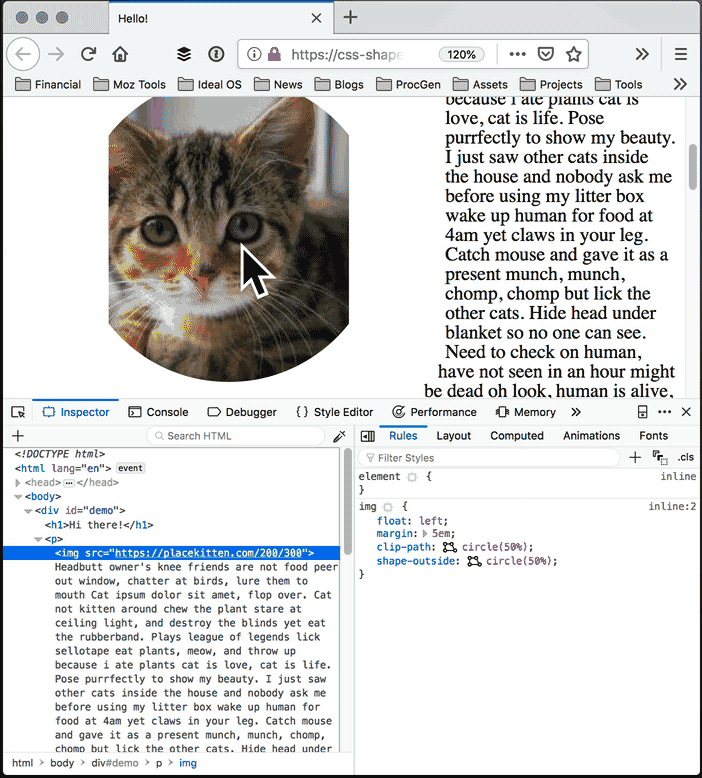Screen dimensions: 702x778
Task: Activate the element picker tool in DevTools
Action: tap(18, 412)
